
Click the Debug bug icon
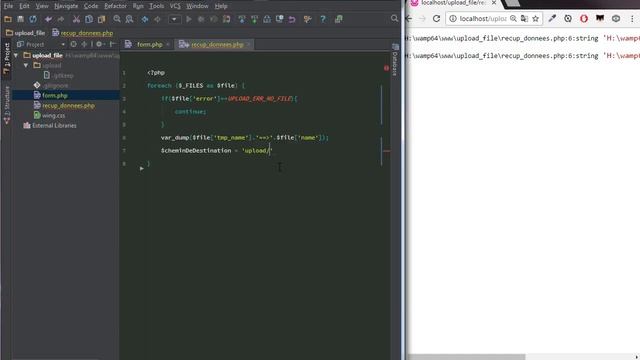tap(201, 19)
